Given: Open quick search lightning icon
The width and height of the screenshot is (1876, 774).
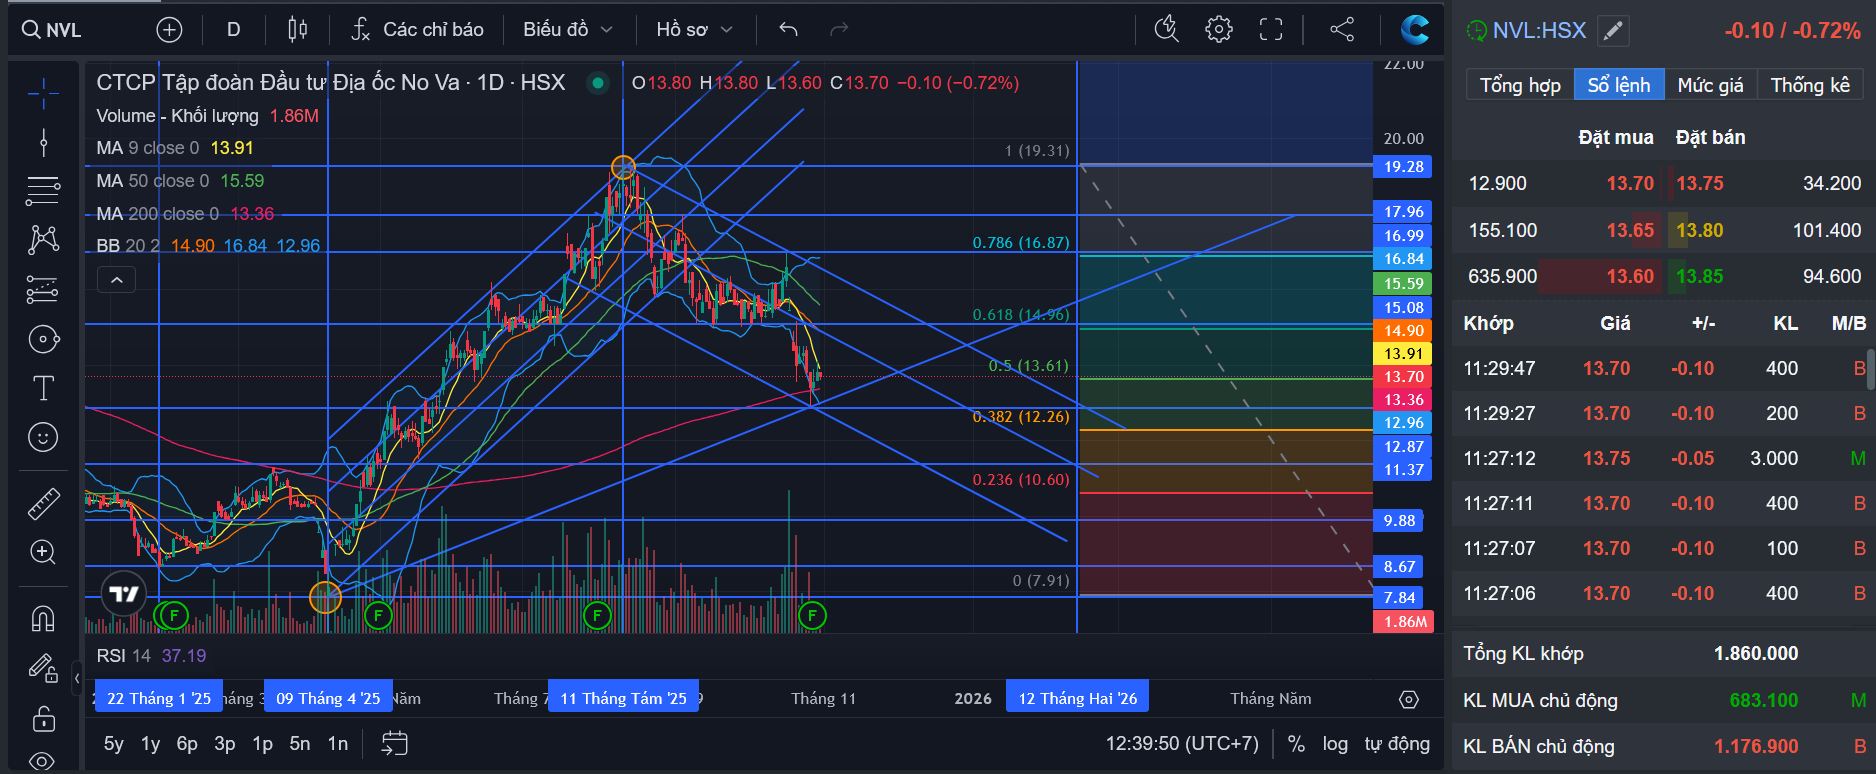Looking at the screenshot, I should point(1167,30).
